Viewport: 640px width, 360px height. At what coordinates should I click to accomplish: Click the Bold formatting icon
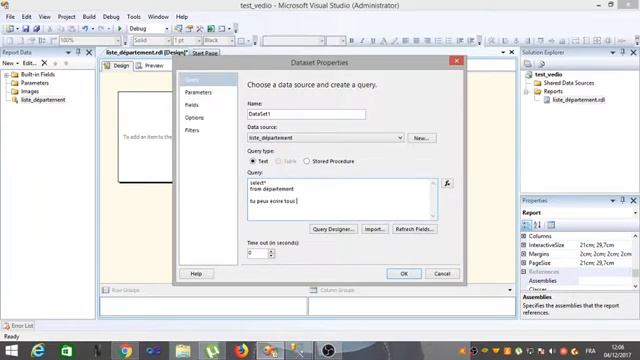[x=351, y=41]
